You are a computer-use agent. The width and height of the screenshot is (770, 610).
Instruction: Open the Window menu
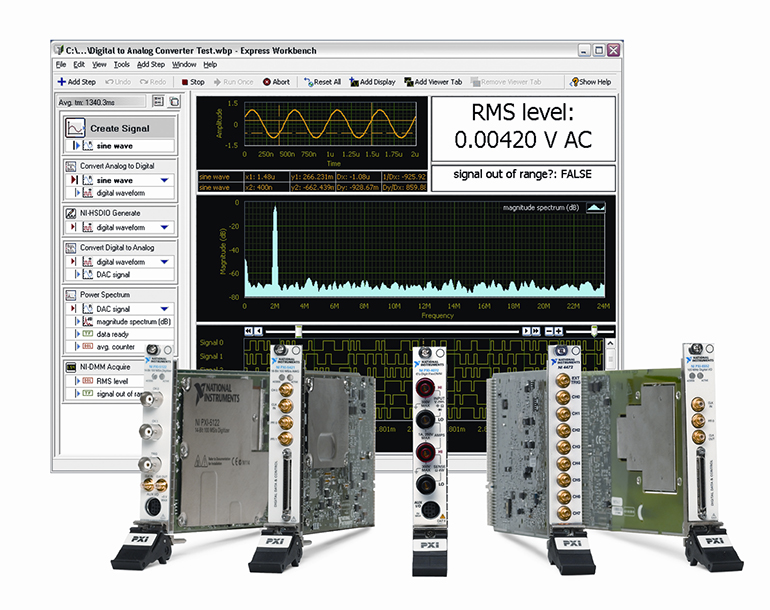[184, 64]
